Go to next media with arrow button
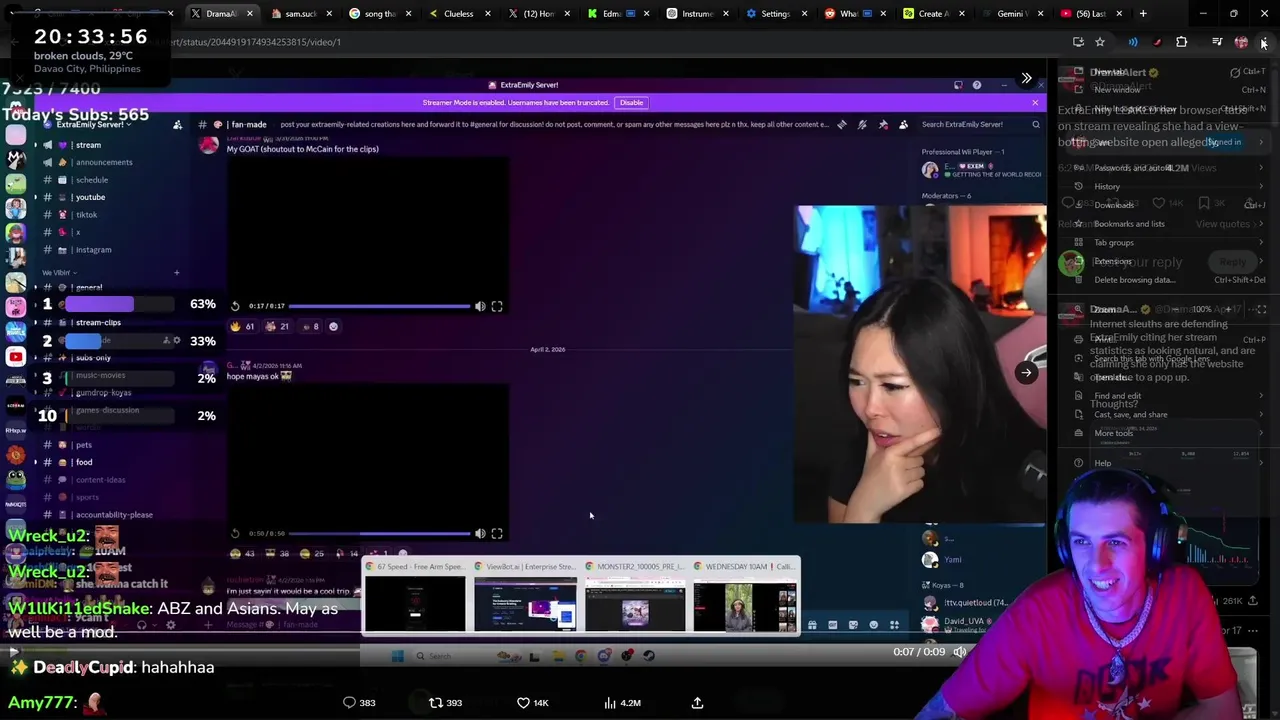 (x=1026, y=373)
